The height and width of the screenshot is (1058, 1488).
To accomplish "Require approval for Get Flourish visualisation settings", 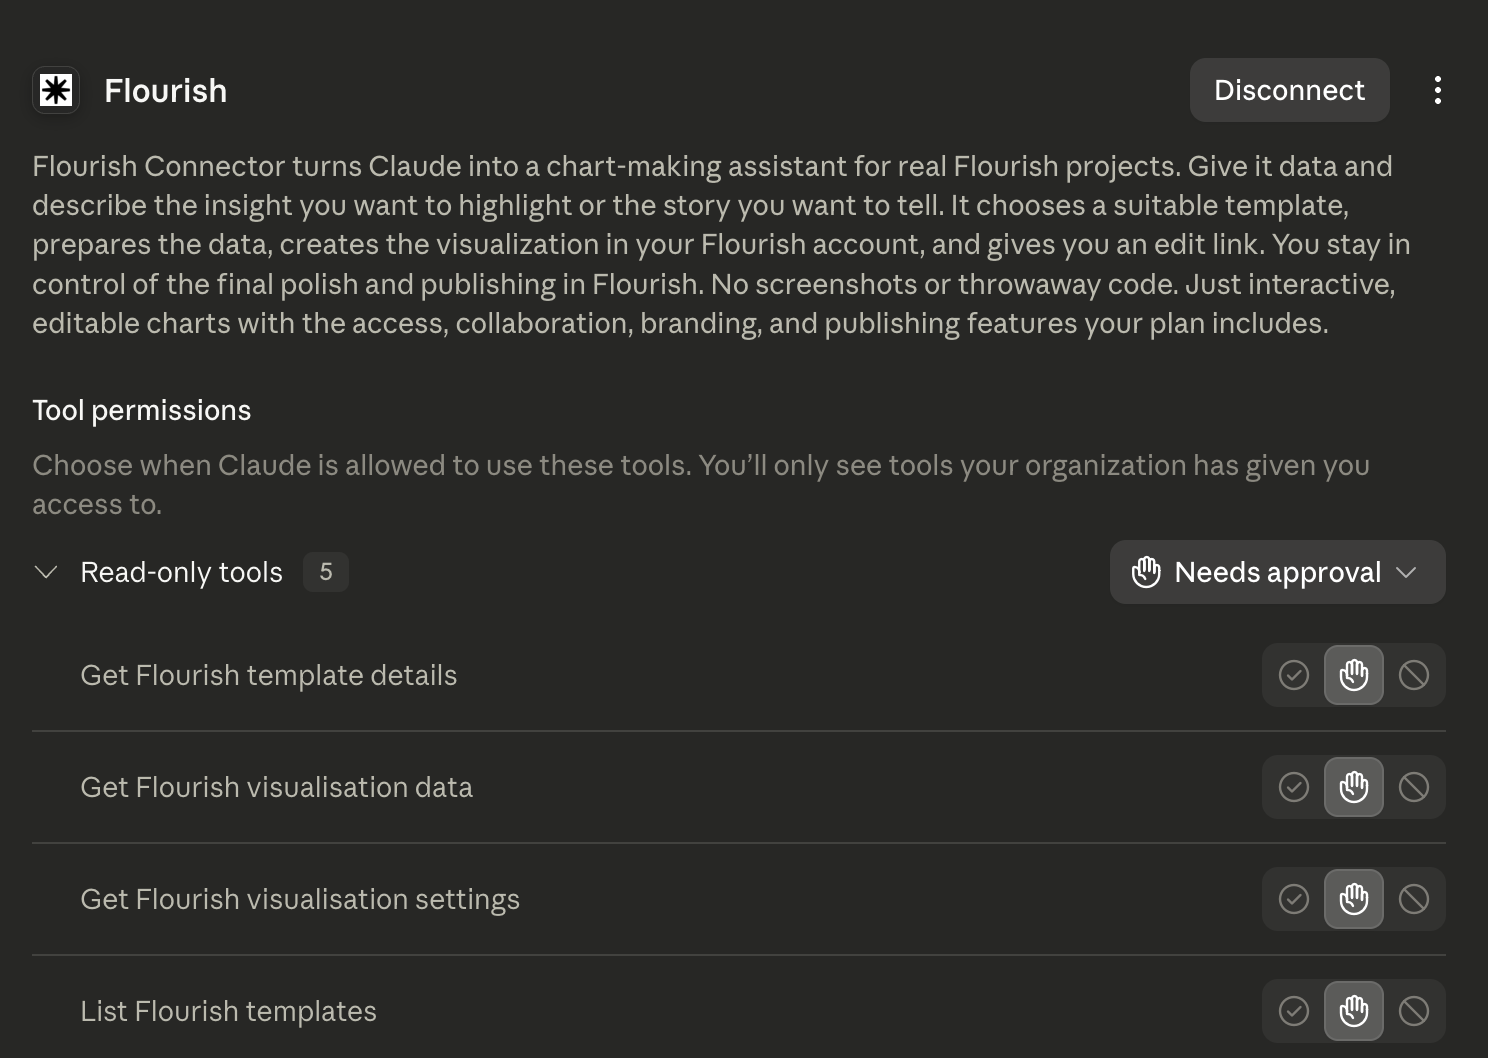I will click(1353, 899).
